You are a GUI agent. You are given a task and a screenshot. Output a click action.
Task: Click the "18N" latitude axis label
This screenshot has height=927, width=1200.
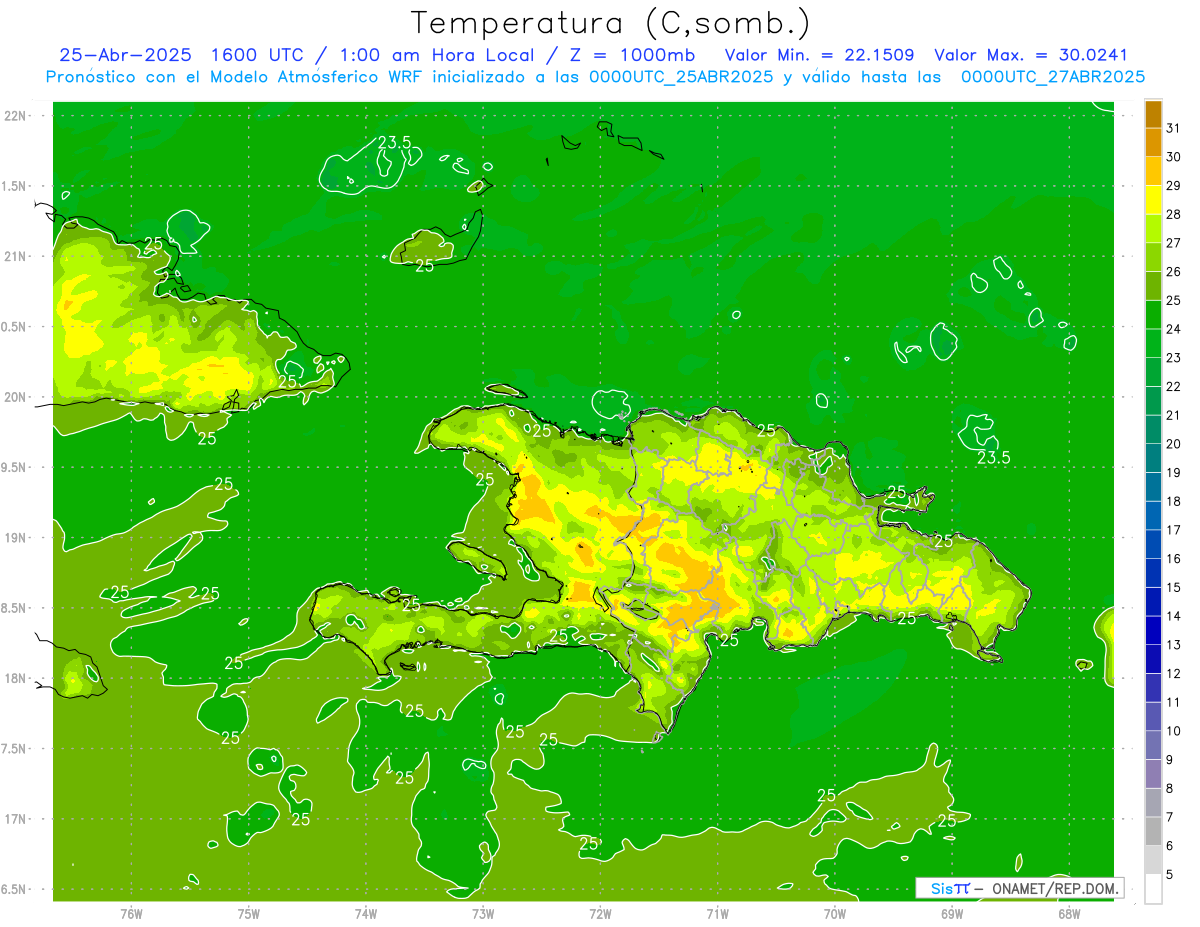(x=17, y=678)
